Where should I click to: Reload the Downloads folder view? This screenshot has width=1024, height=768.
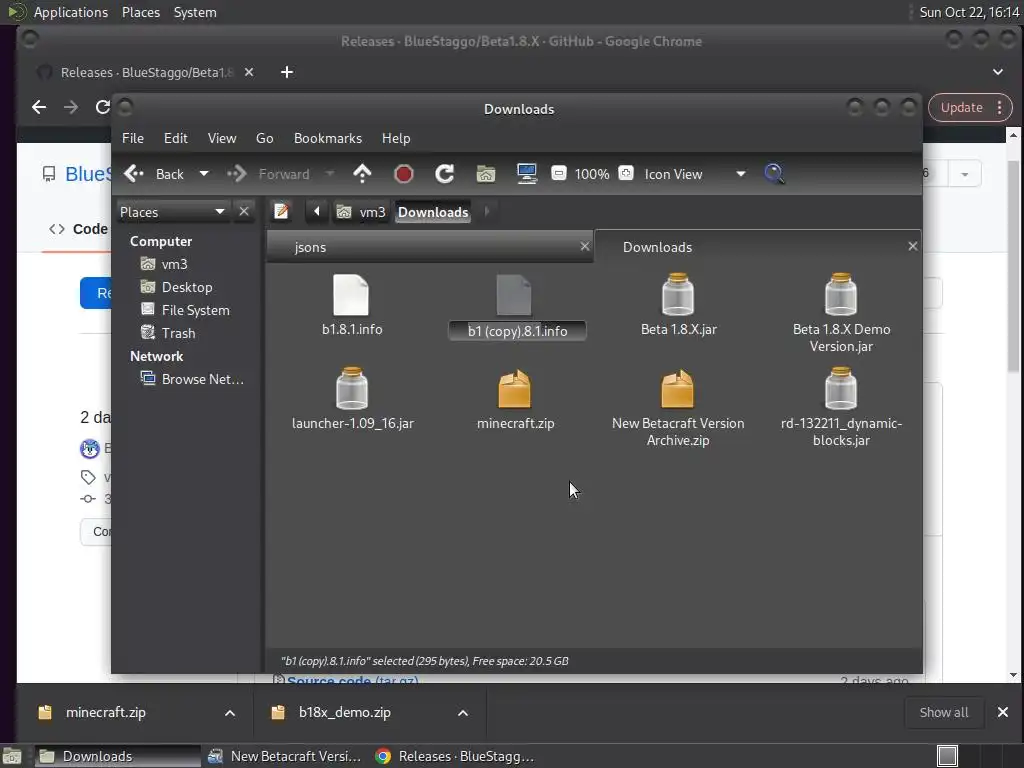pyautogui.click(x=445, y=174)
